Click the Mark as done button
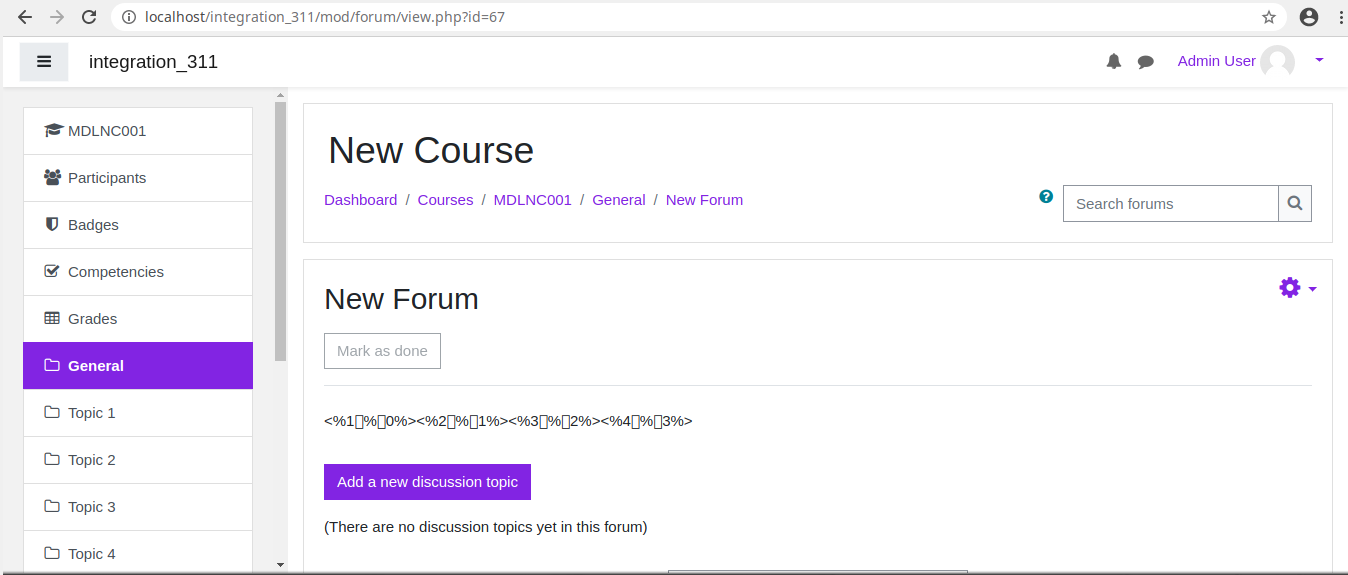 (x=382, y=351)
